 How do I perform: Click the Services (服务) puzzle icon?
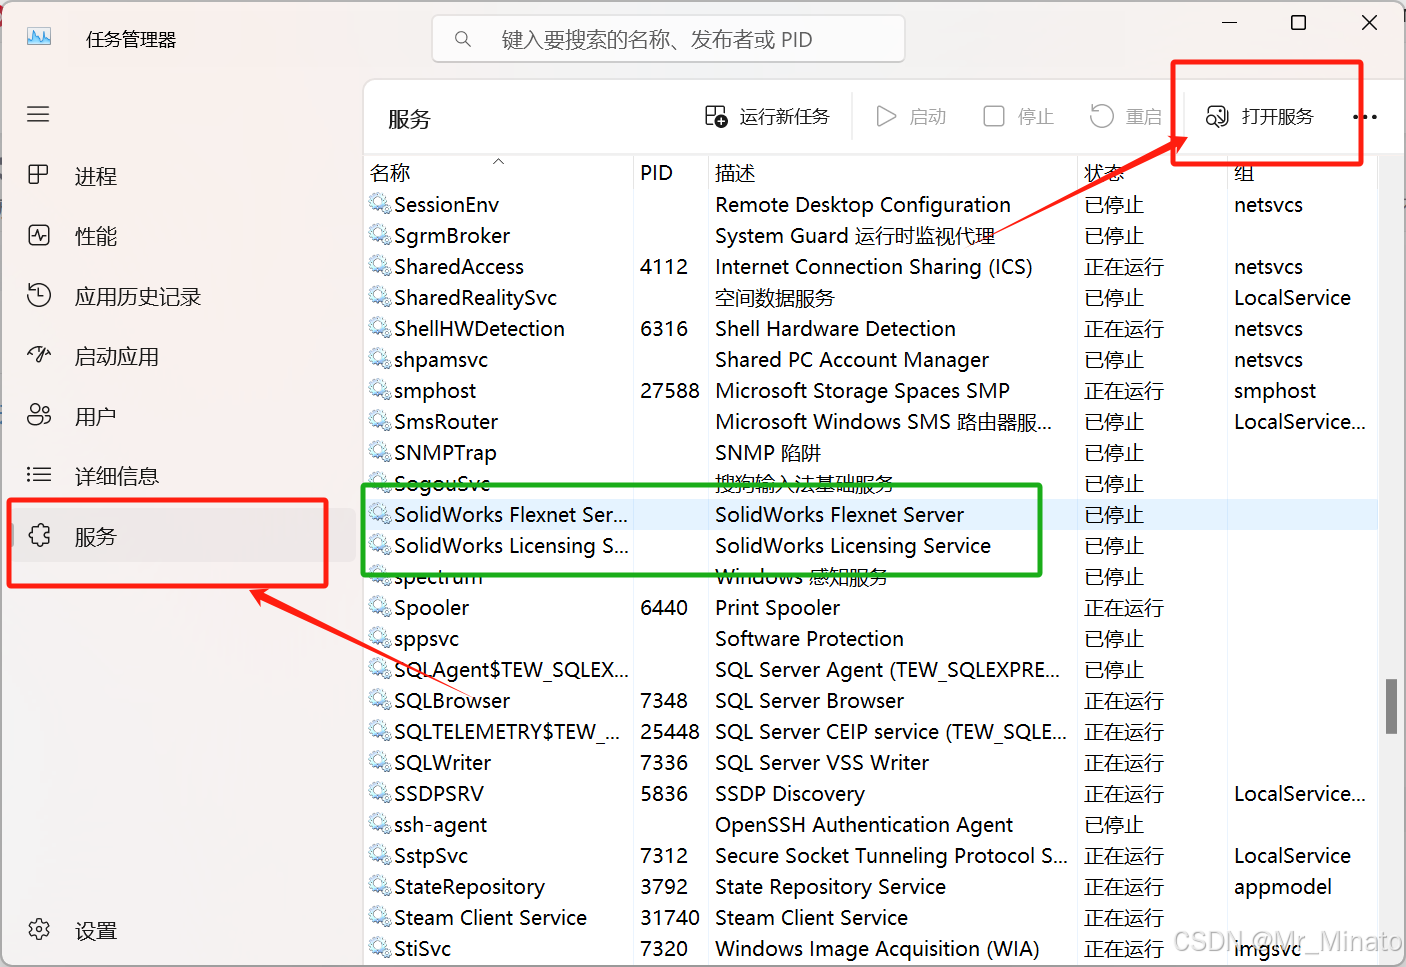(x=38, y=536)
